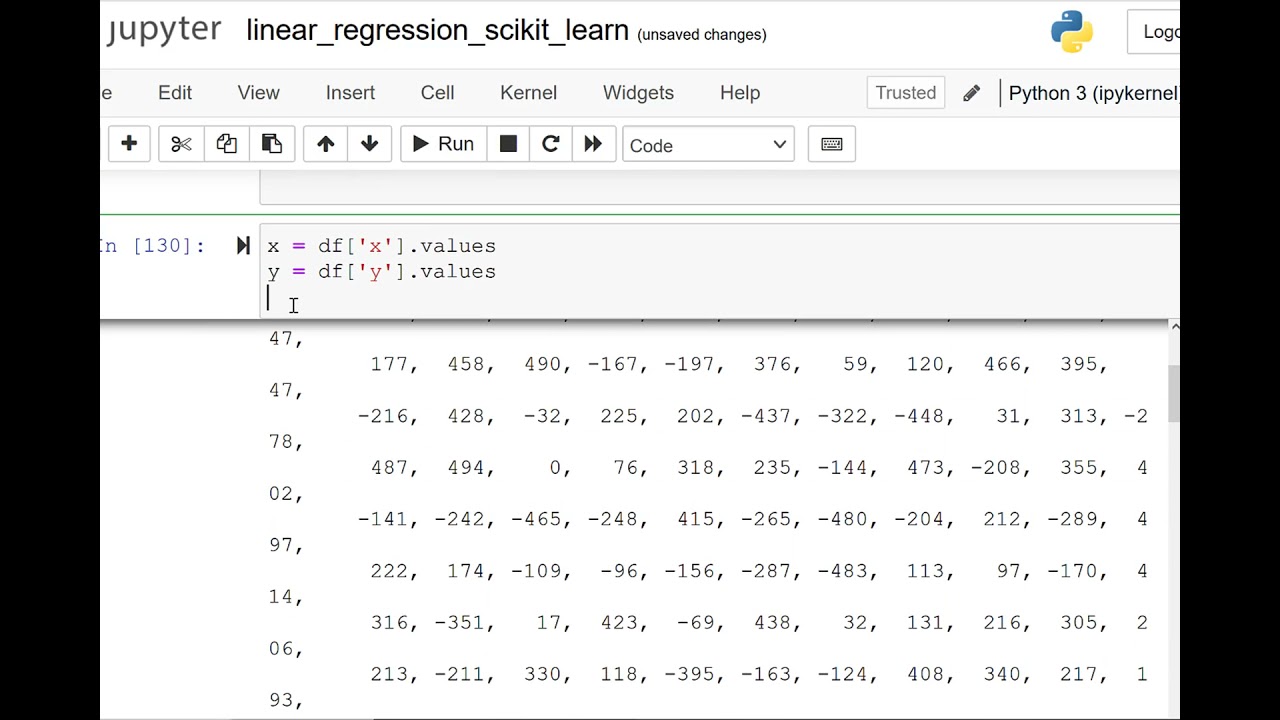The height and width of the screenshot is (720, 1280).
Task: Click the Python 3 (ipykernel) kernel name
Action: tap(1093, 93)
